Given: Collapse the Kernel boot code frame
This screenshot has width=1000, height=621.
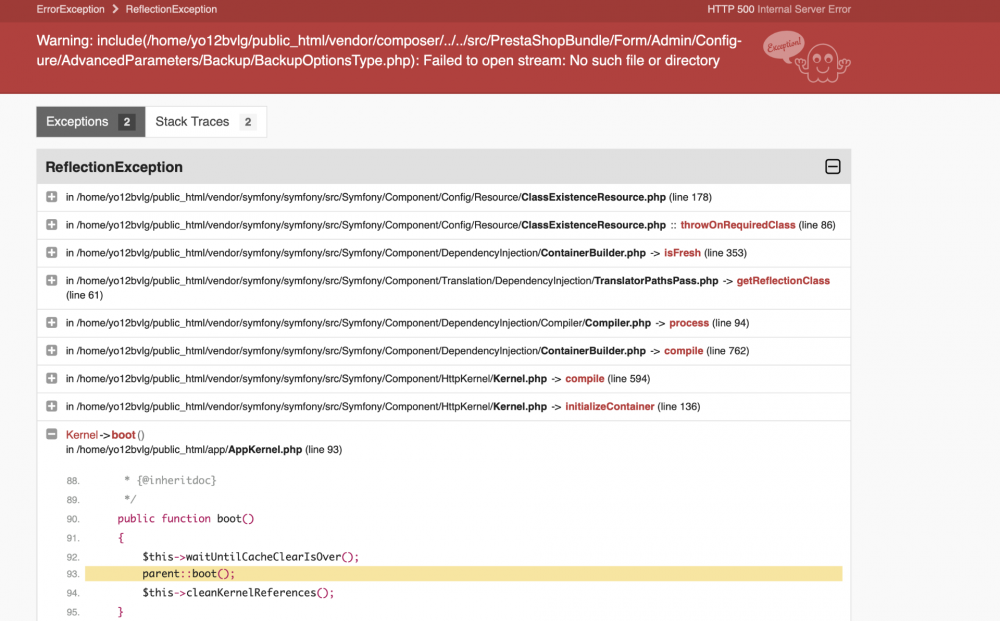Looking at the screenshot, I should click(x=51, y=434).
